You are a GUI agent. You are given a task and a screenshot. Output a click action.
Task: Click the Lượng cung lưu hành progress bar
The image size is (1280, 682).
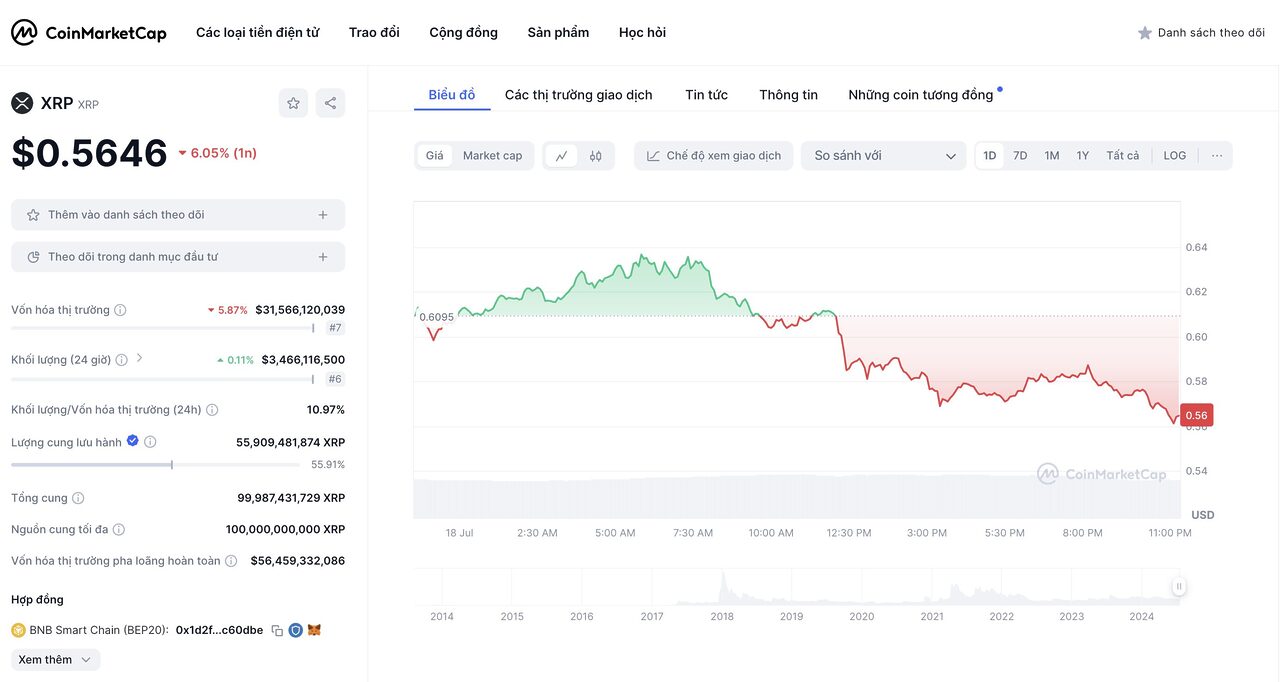155,465
